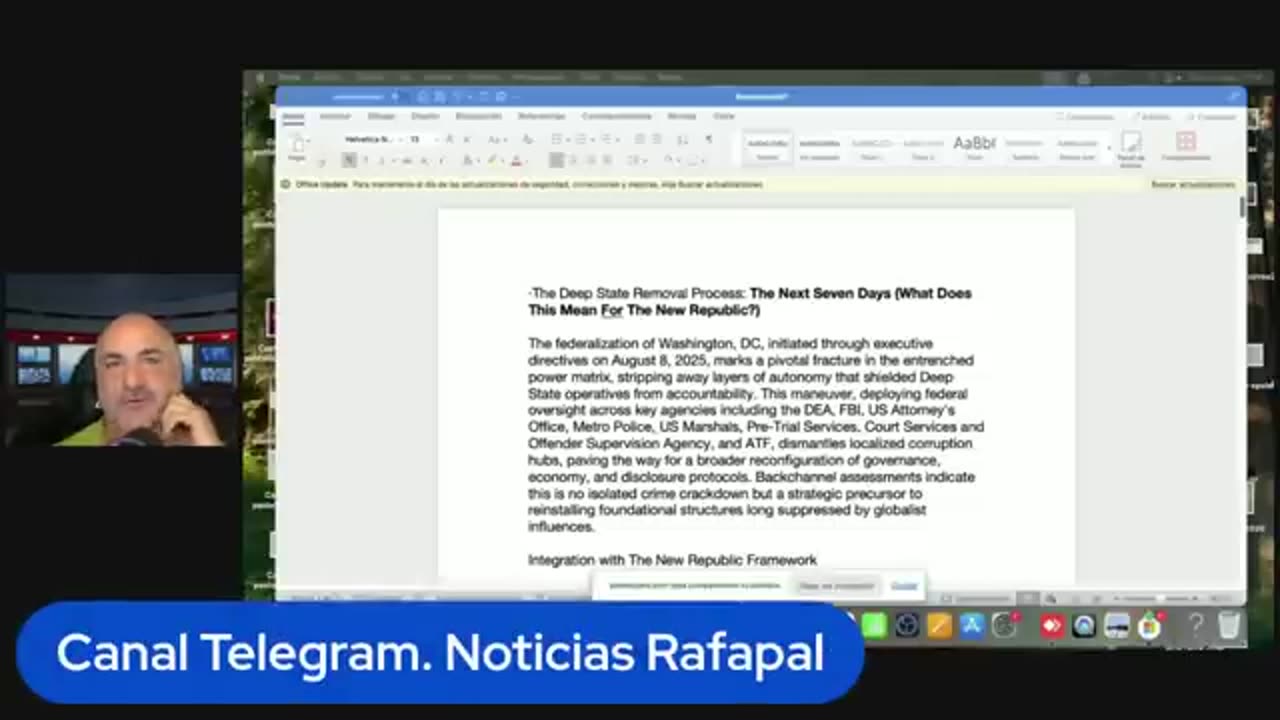
Task: Open the red AnyDesk icon in the Dock
Action: point(1052,626)
